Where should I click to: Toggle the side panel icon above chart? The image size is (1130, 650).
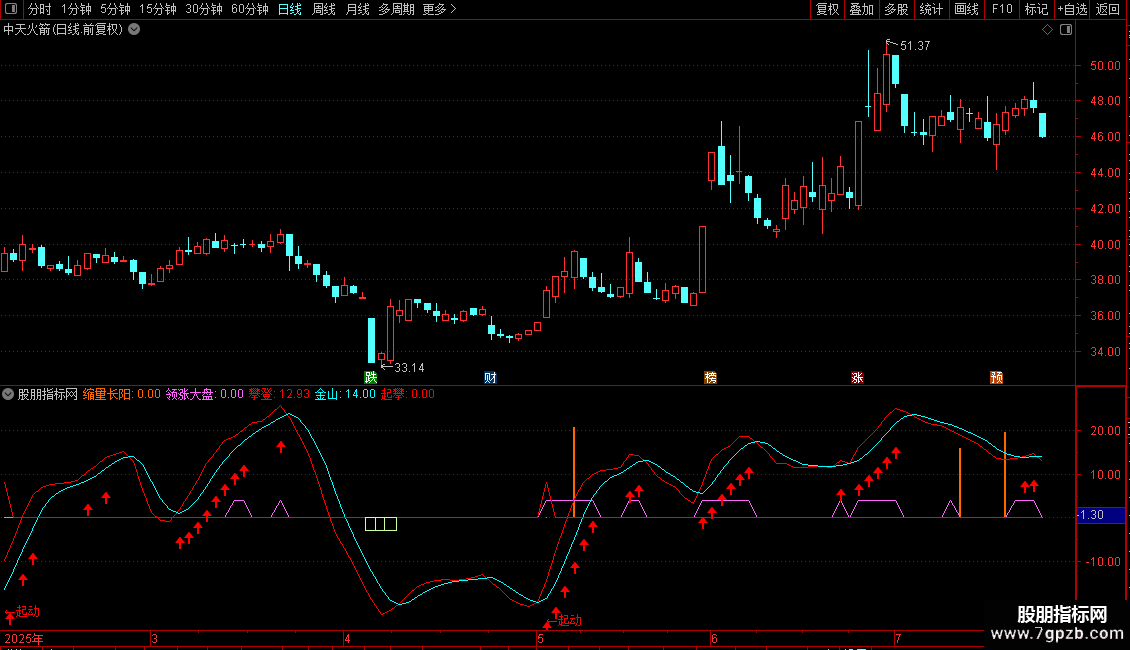pos(1066,30)
